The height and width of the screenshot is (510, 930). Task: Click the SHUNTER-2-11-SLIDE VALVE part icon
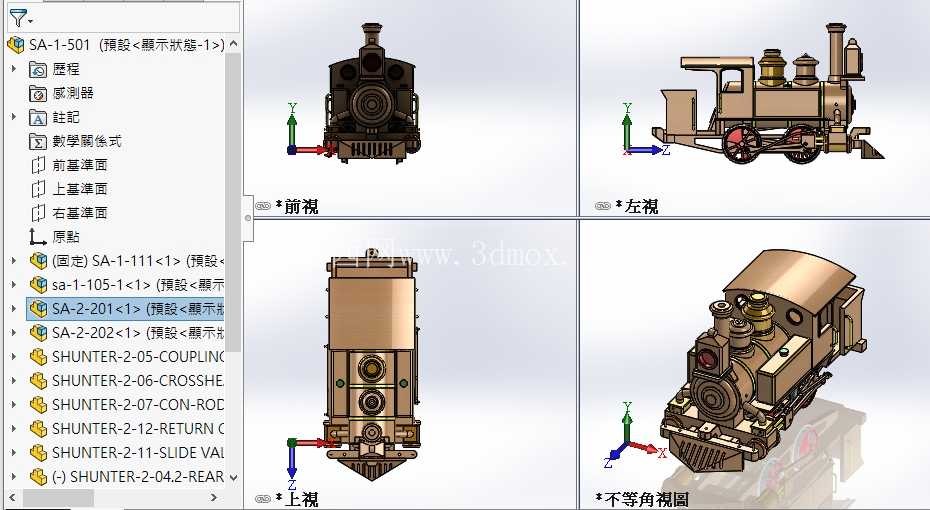tap(38, 452)
